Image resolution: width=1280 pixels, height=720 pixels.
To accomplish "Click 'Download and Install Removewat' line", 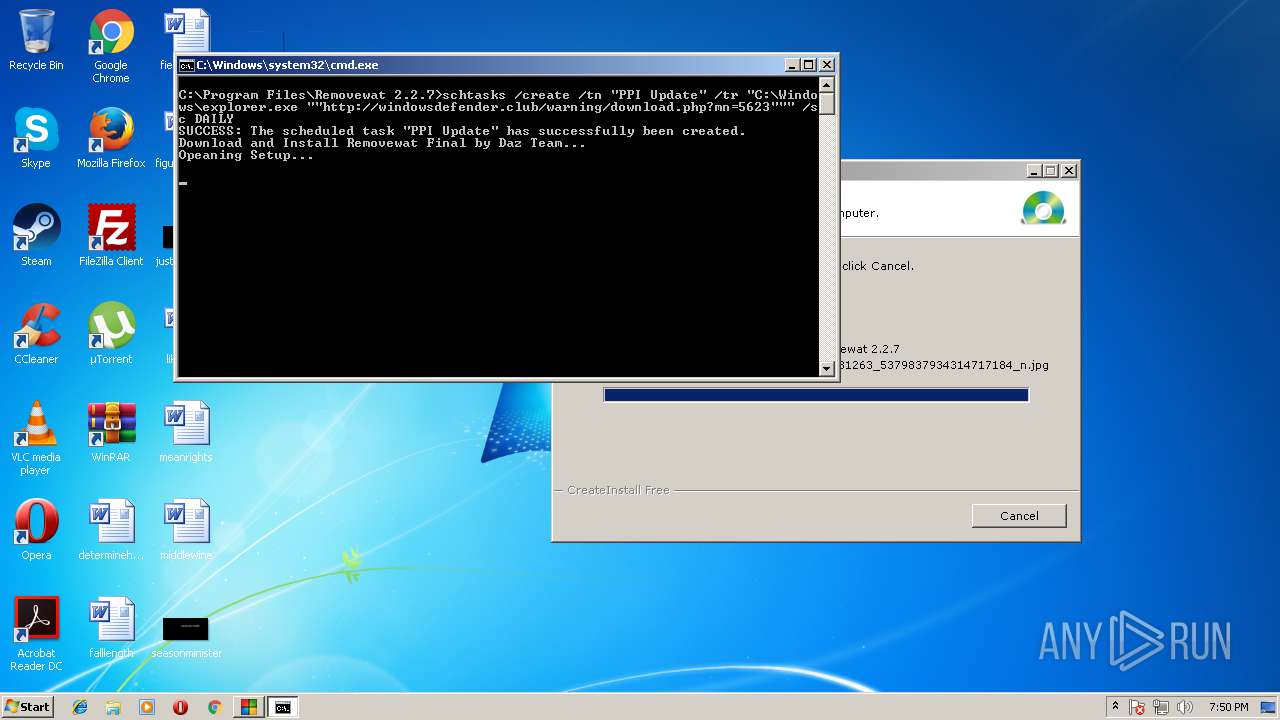I will [x=382, y=143].
